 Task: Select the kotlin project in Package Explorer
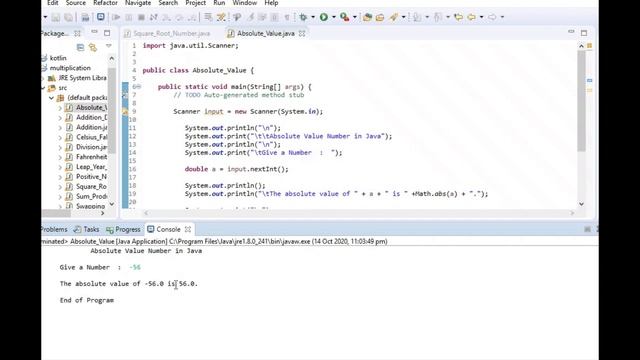[58, 58]
